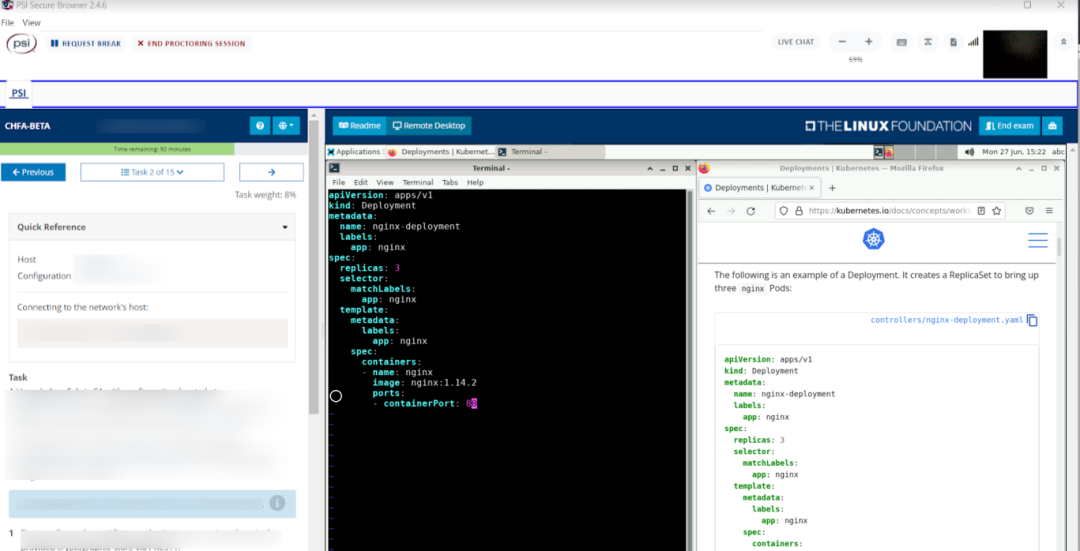Toggle reader view icon
The image size is (1080, 551).
click(982, 211)
